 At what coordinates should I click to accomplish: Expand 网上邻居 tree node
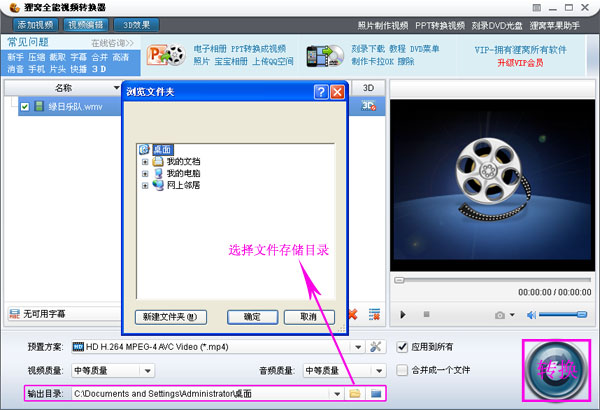coord(145,186)
